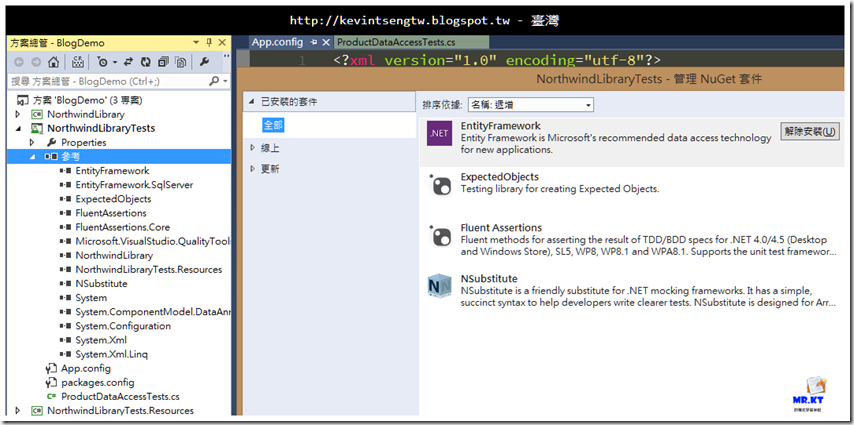
Task: Expand the NorthwindLibraryTests.Resources project arrow
Action: (18, 411)
